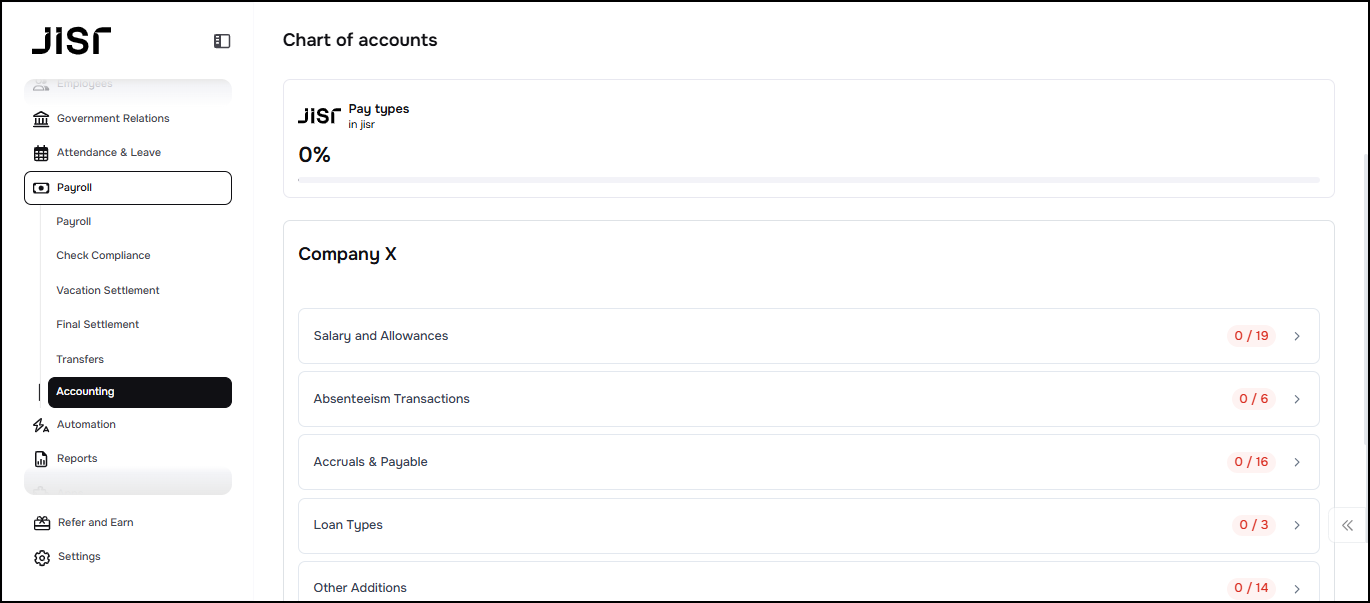Click the Automation lightning icon
1370x603 pixels.
41,425
